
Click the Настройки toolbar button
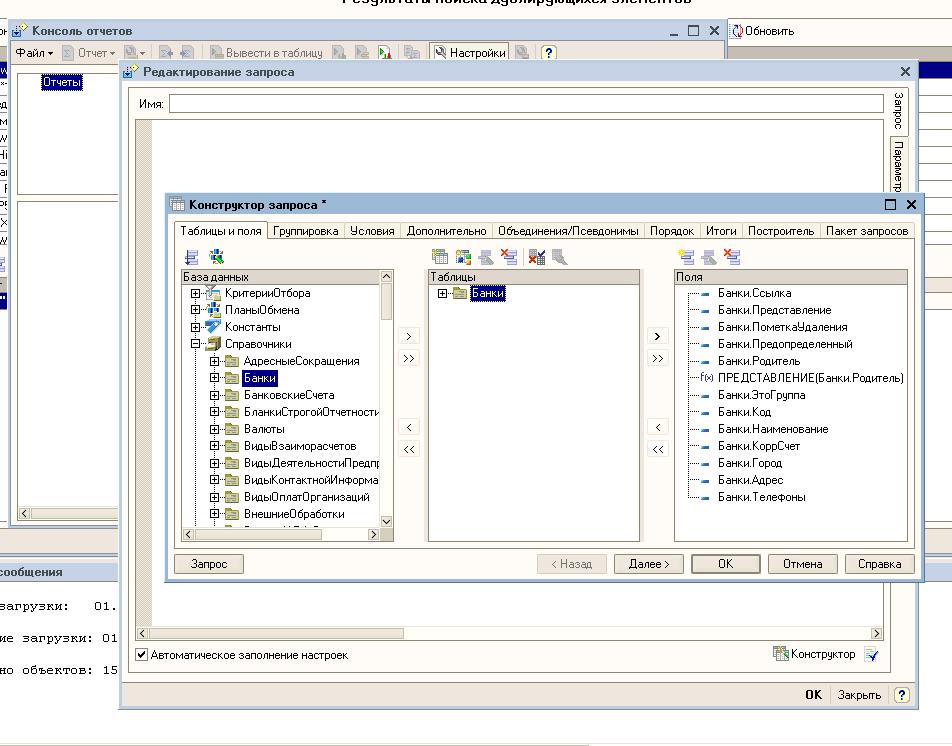point(470,53)
